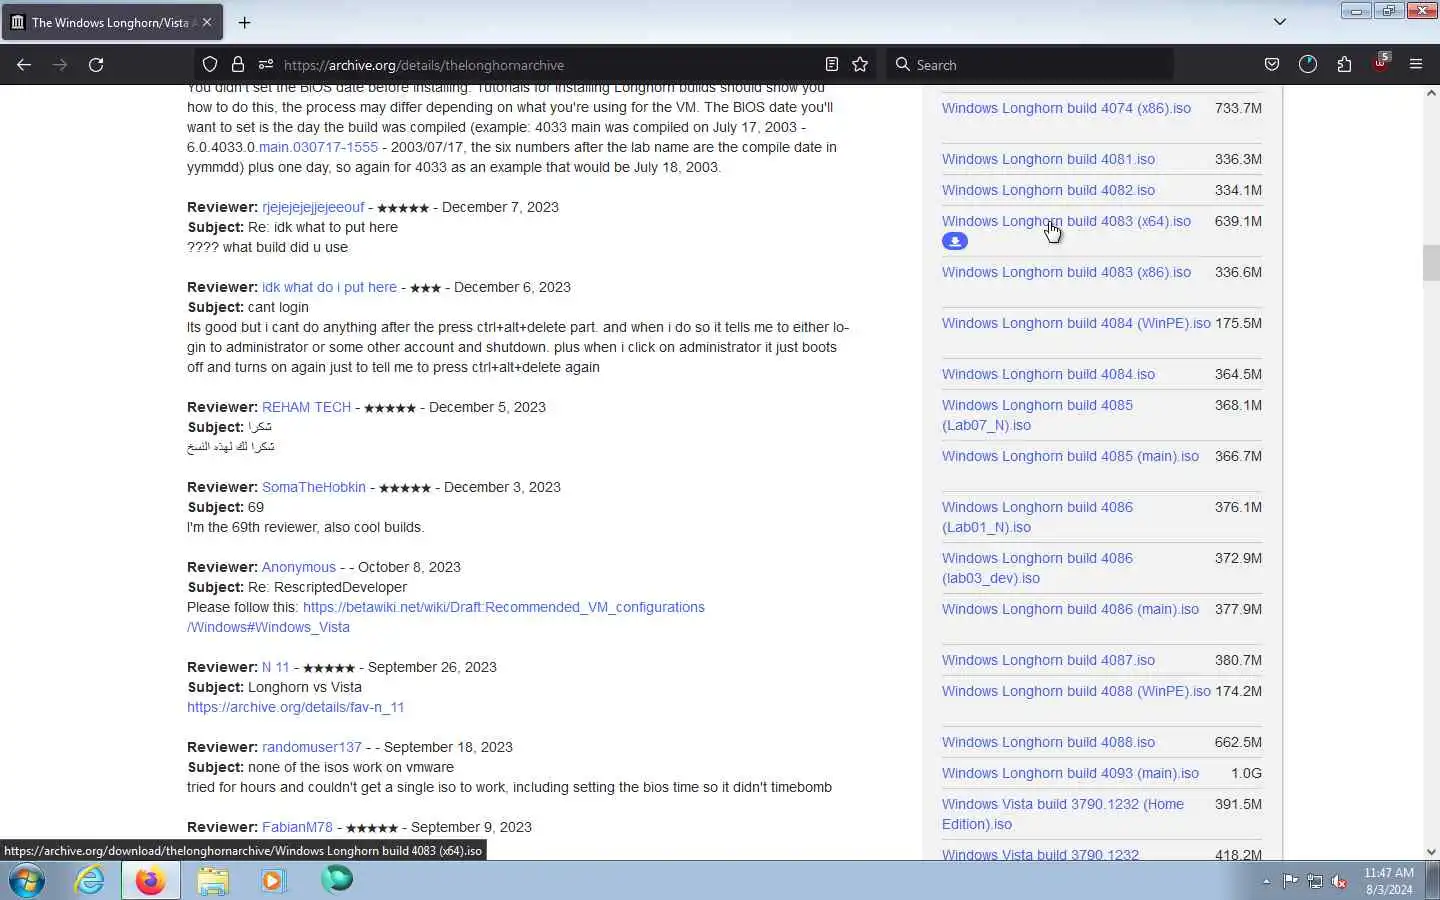Bookmark this page with the star icon

click(x=860, y=65)
